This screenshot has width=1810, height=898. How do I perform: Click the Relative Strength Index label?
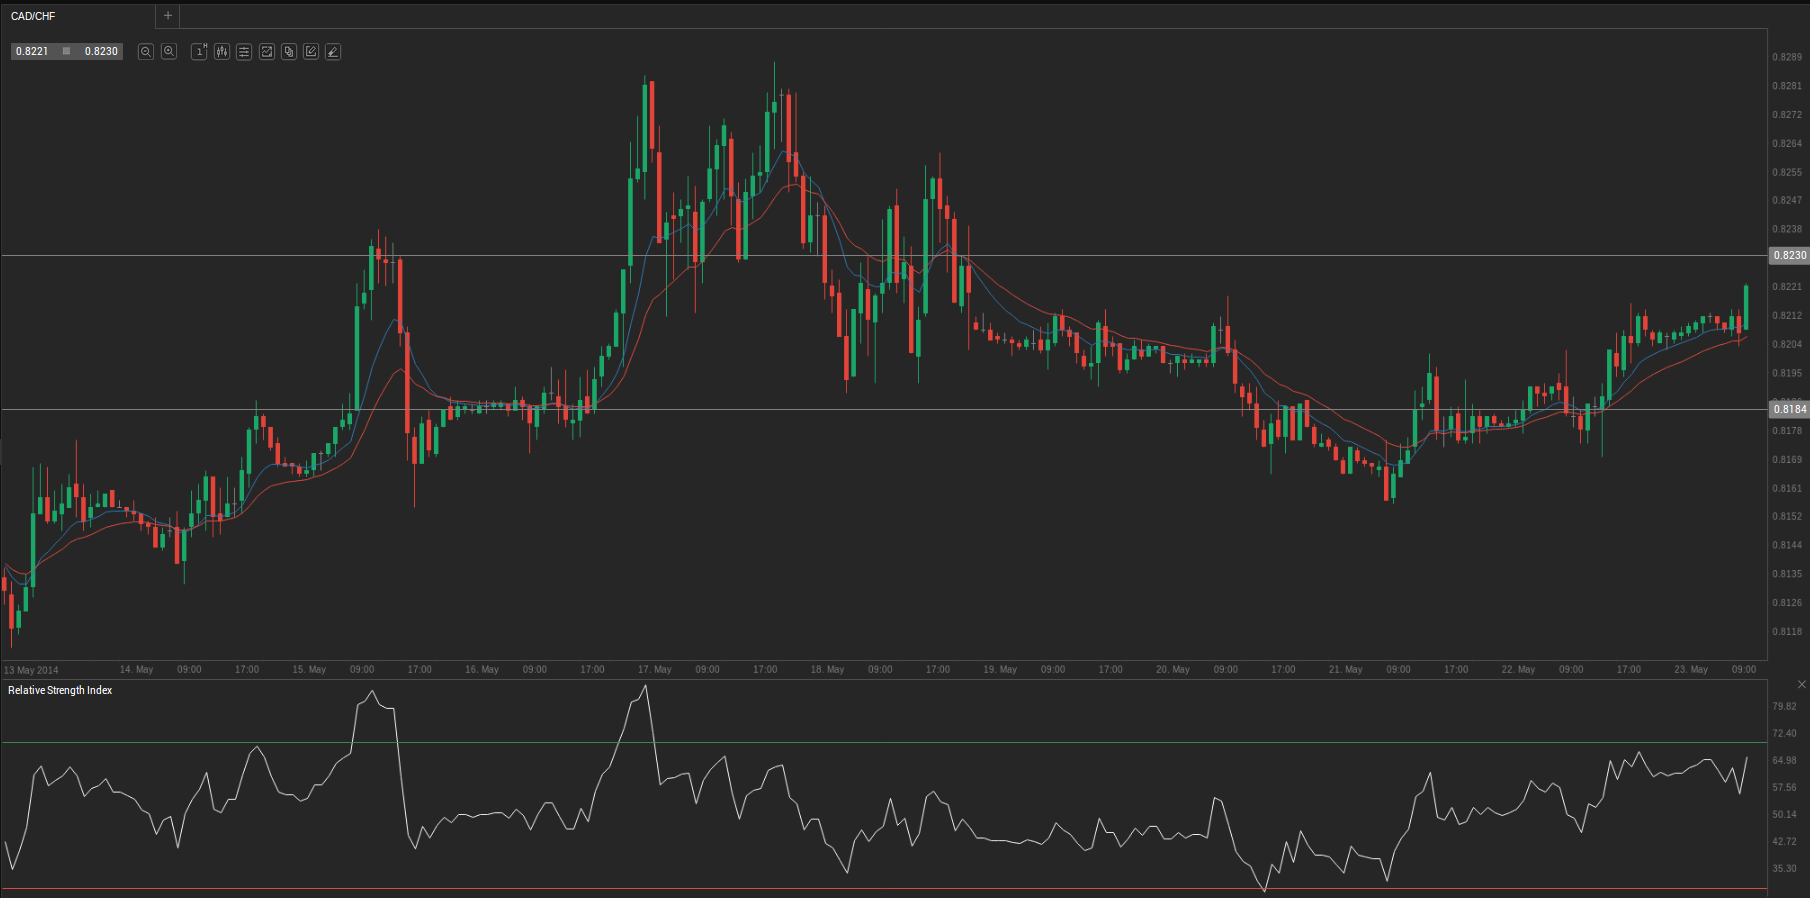(x=60, y=690)
